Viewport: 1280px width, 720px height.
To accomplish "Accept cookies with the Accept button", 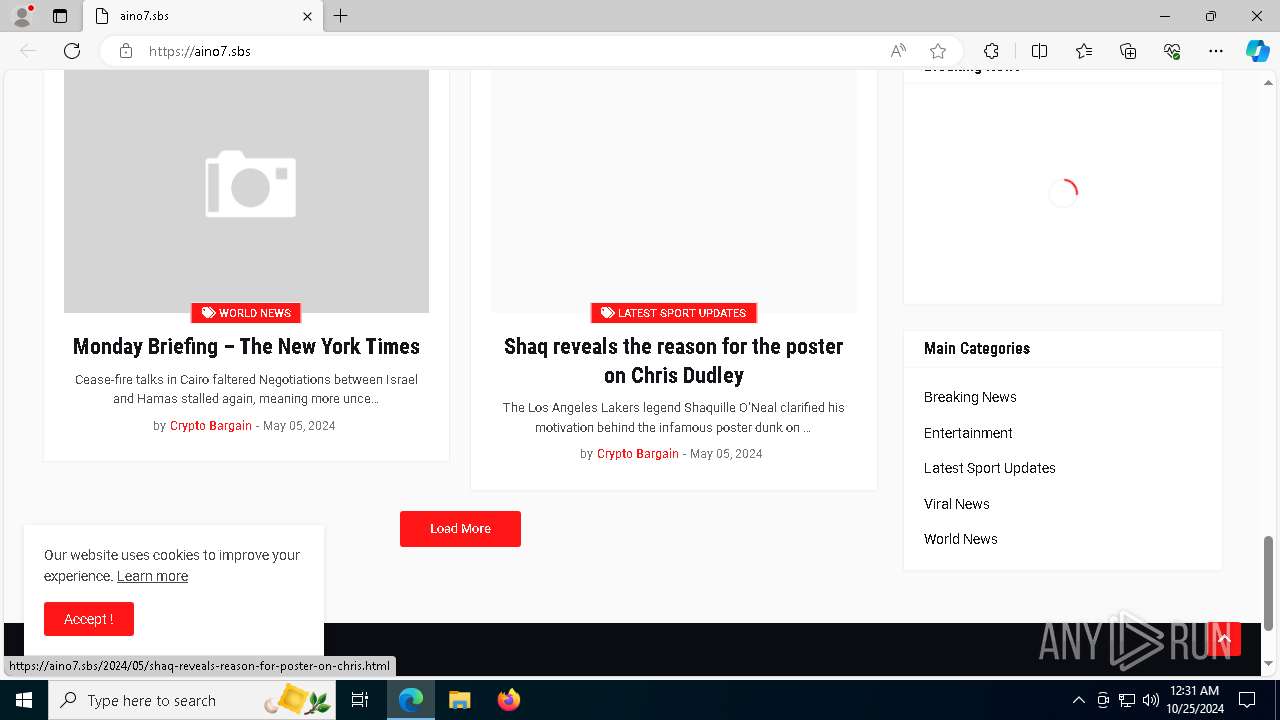I will tap(89, 619).
